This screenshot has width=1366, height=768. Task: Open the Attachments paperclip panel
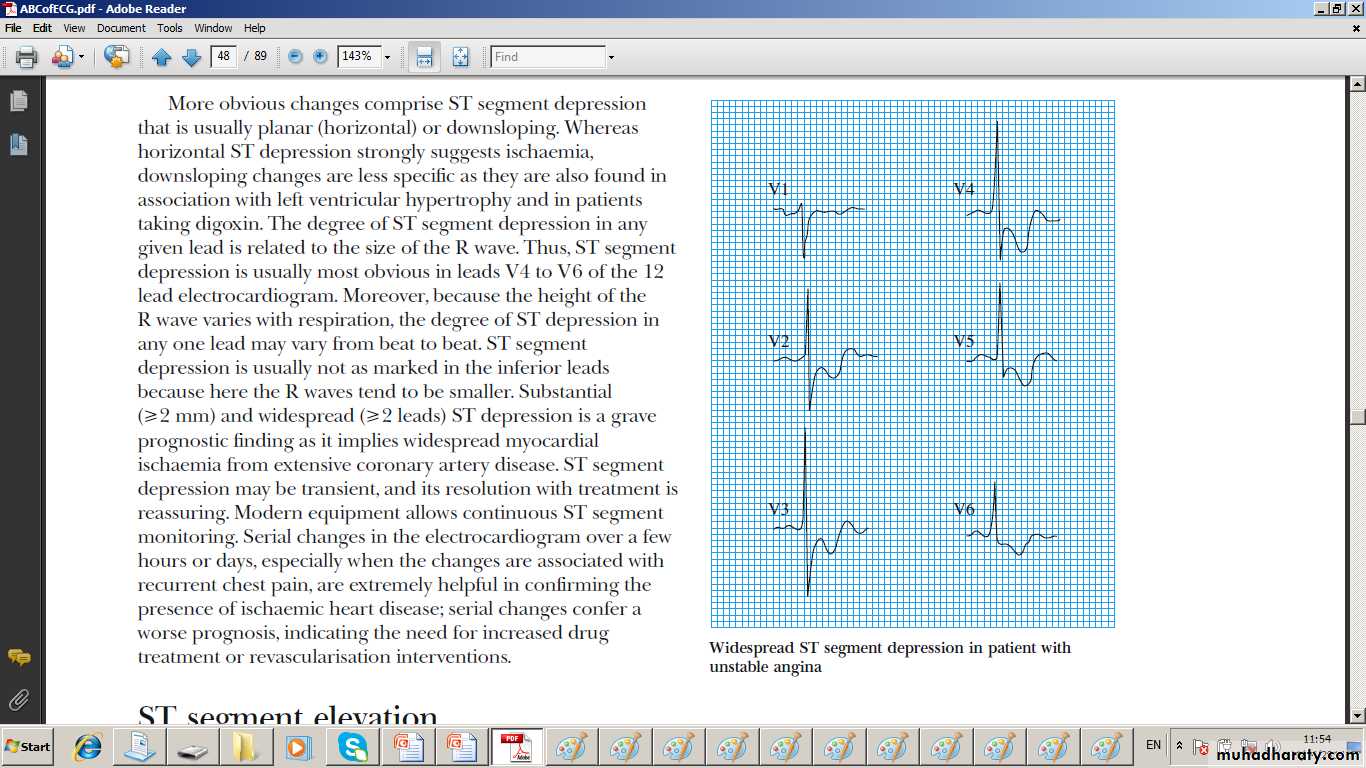[x=18, y=699]
